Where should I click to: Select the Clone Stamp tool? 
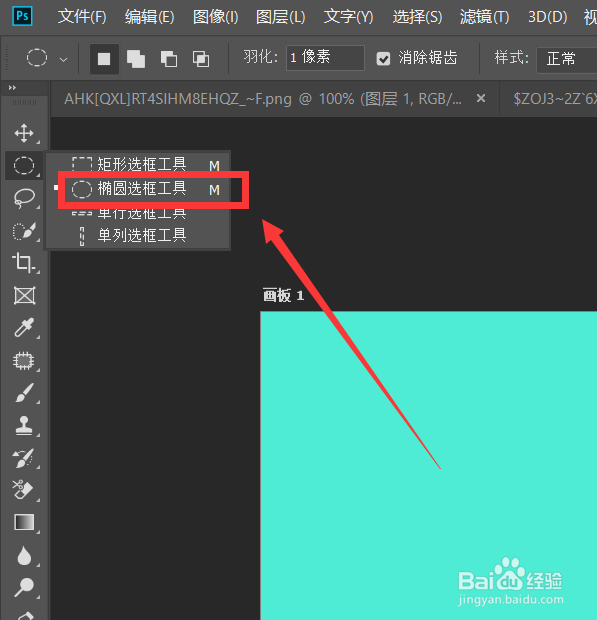pos(24,425)
